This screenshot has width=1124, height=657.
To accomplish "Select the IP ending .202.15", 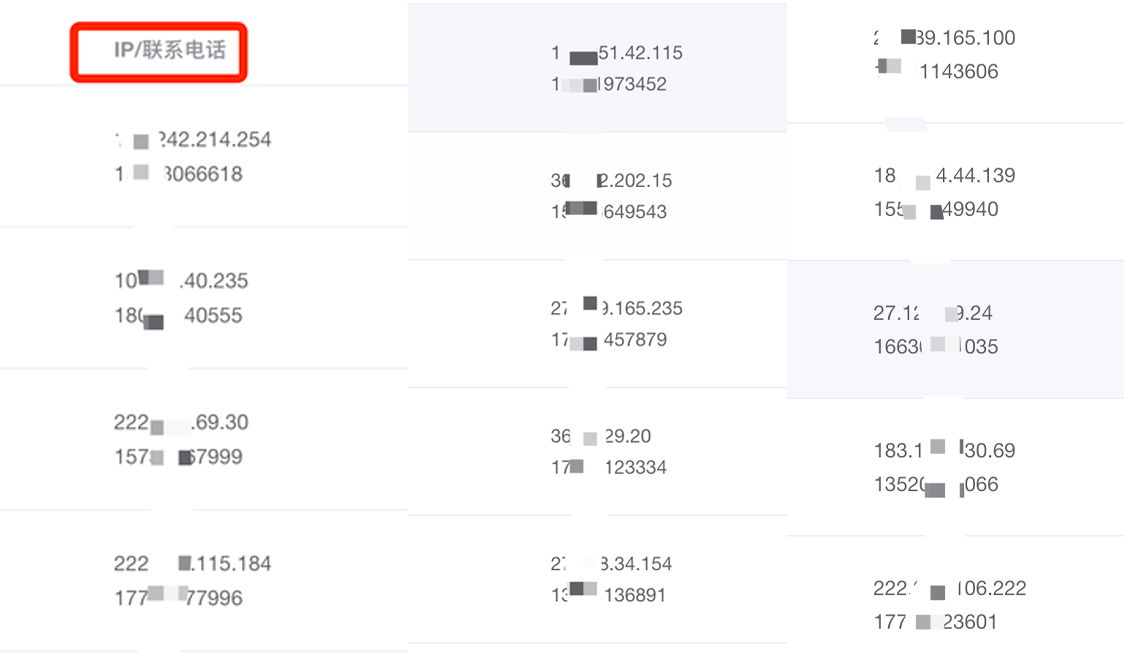I will point(611,181).
